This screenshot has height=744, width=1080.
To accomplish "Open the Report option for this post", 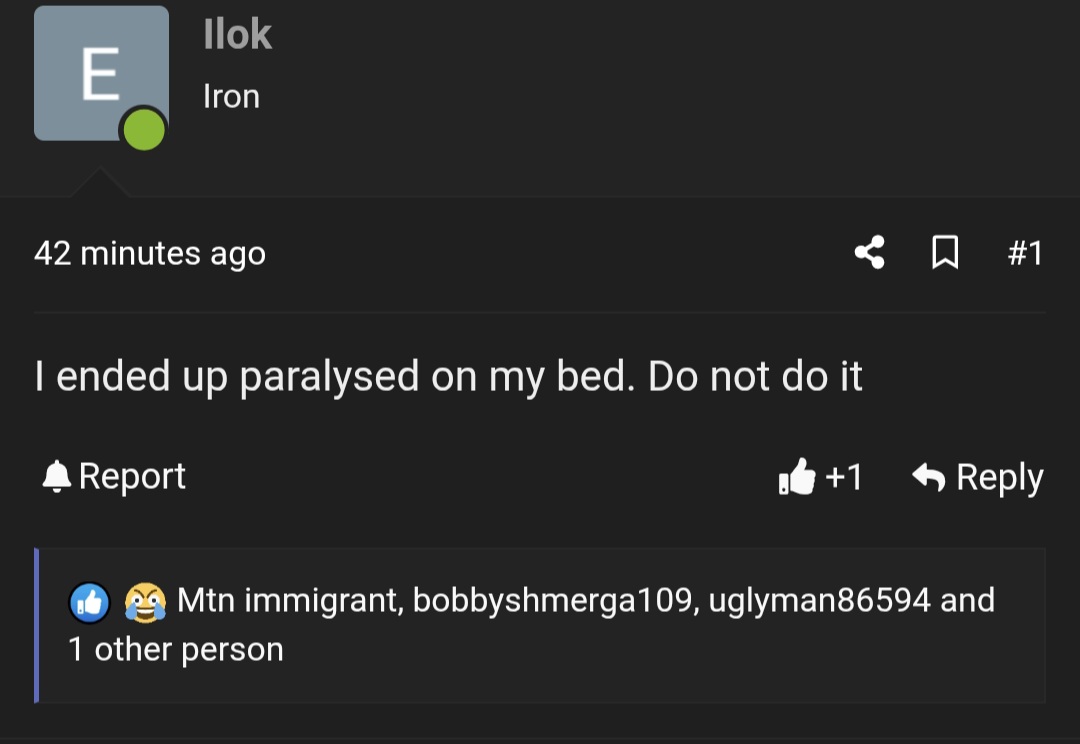I will tap(135, 477).
